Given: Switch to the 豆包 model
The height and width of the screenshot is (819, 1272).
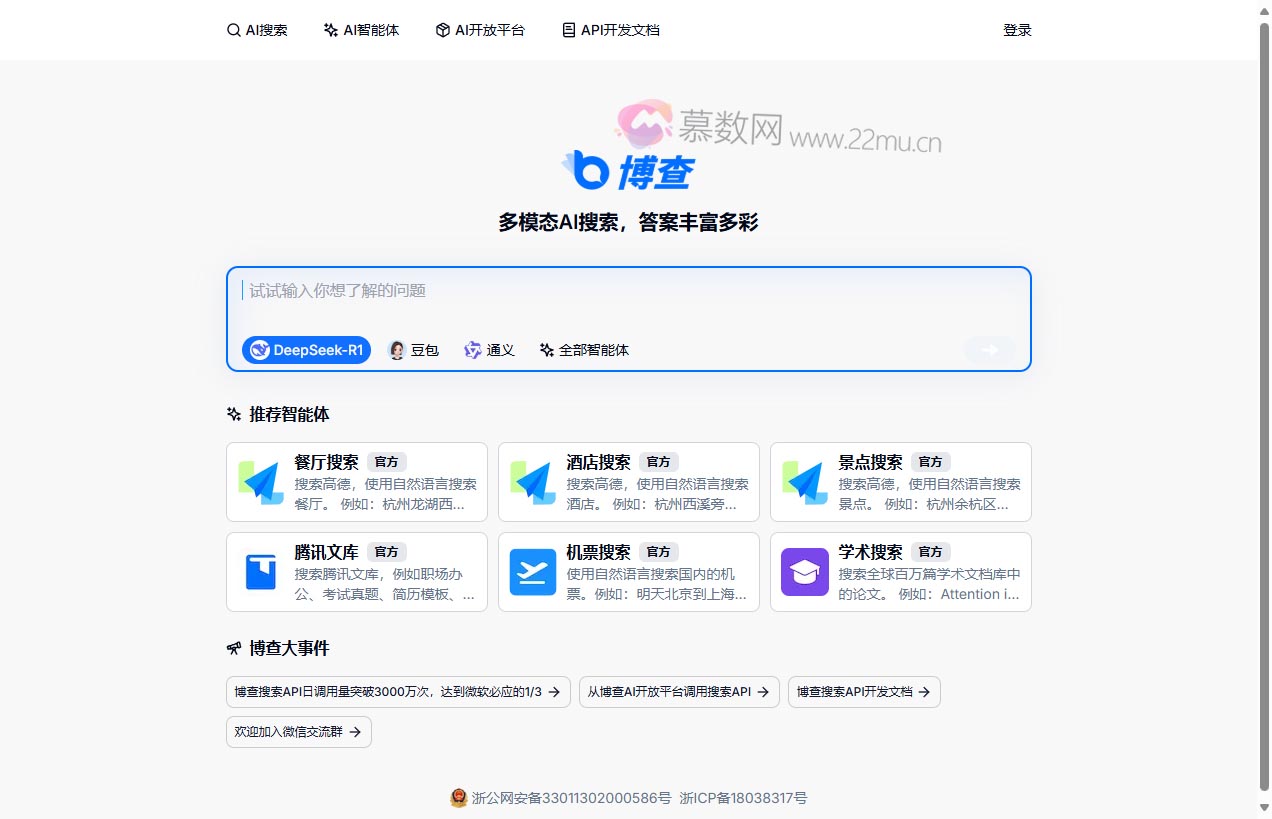Looking at the screenshot, I should pos(412,350).
